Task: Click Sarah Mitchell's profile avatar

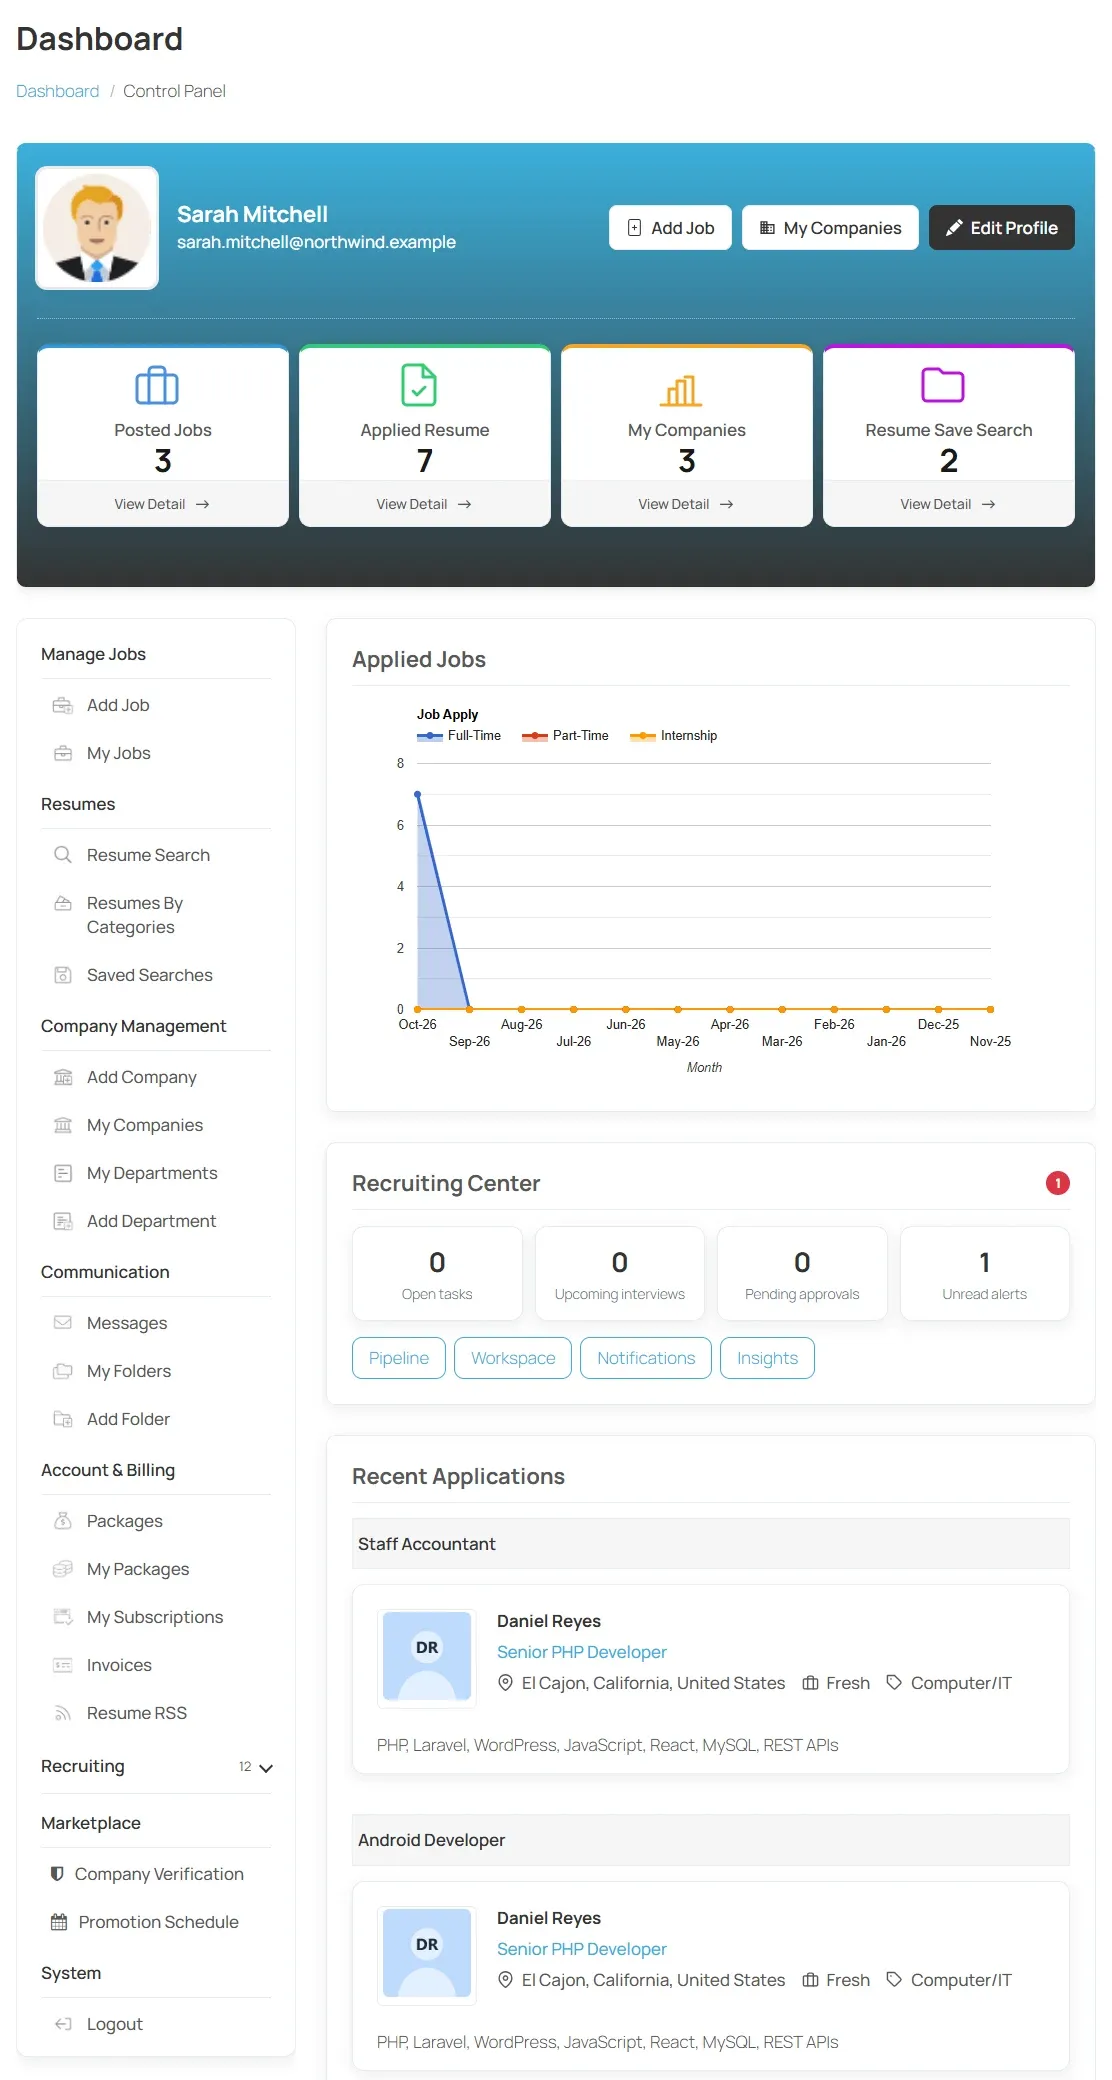Action: pos(97,228)
